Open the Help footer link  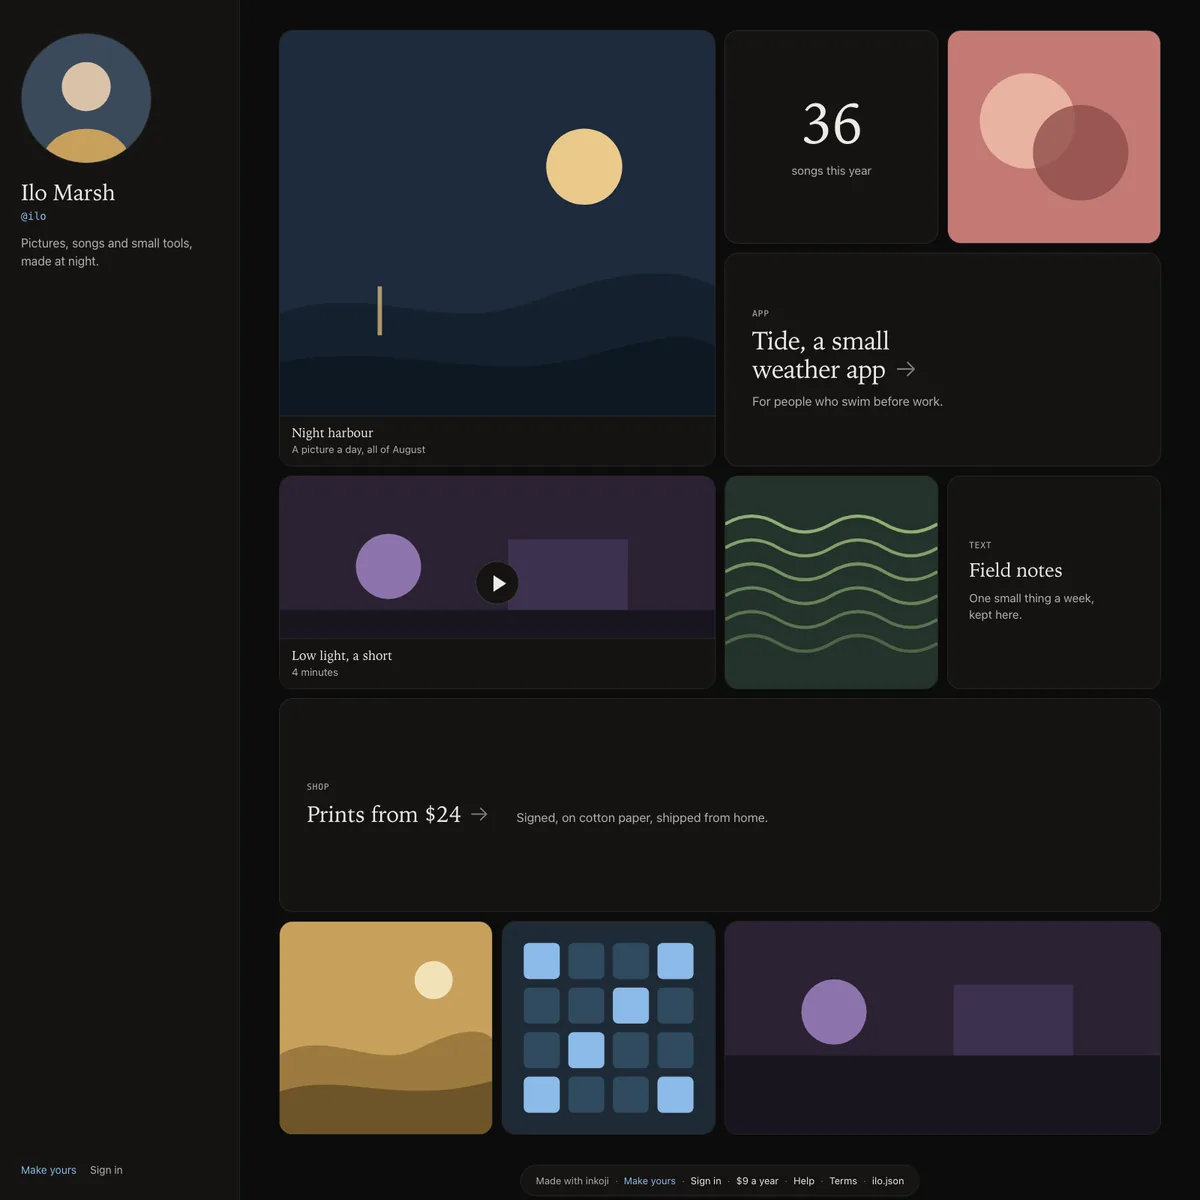pyautogui.click(x=804, y=1181)
